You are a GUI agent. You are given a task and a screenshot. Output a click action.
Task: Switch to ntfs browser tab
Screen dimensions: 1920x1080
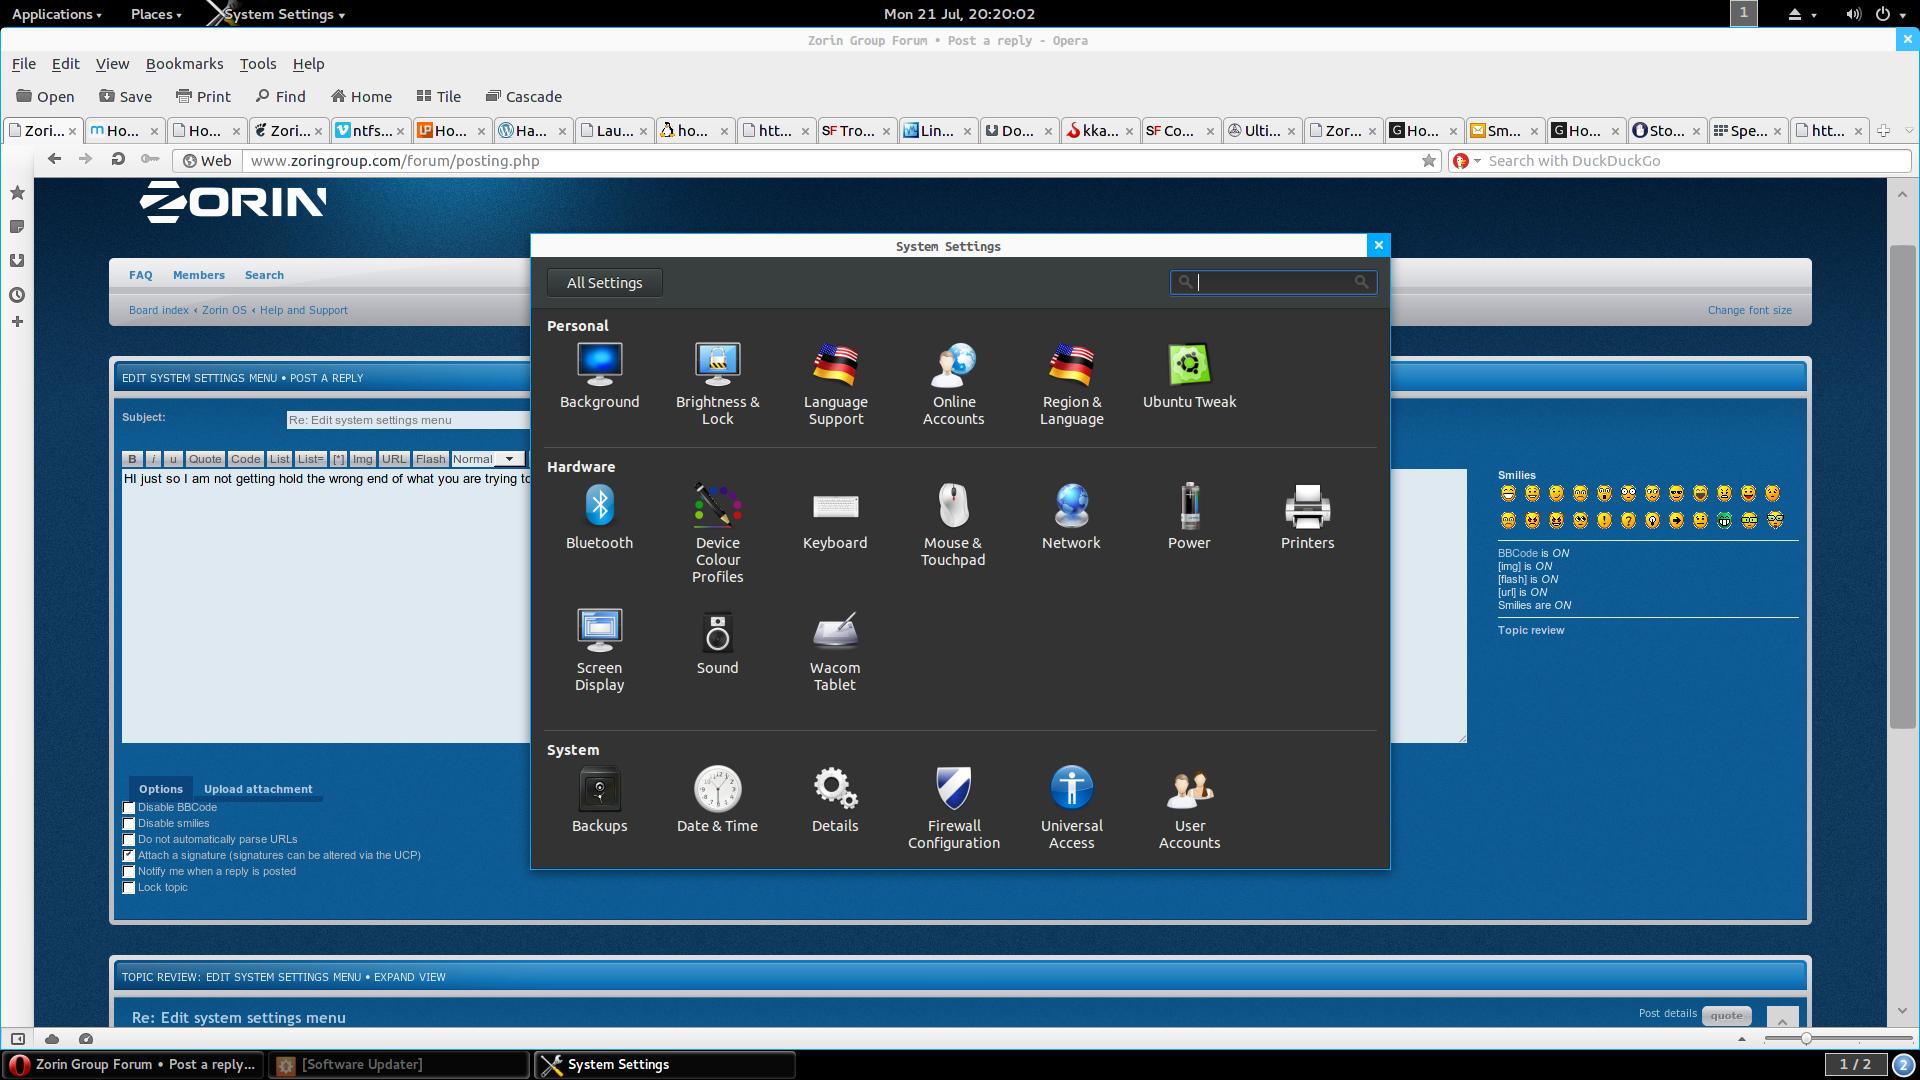(x=371, y=131)
